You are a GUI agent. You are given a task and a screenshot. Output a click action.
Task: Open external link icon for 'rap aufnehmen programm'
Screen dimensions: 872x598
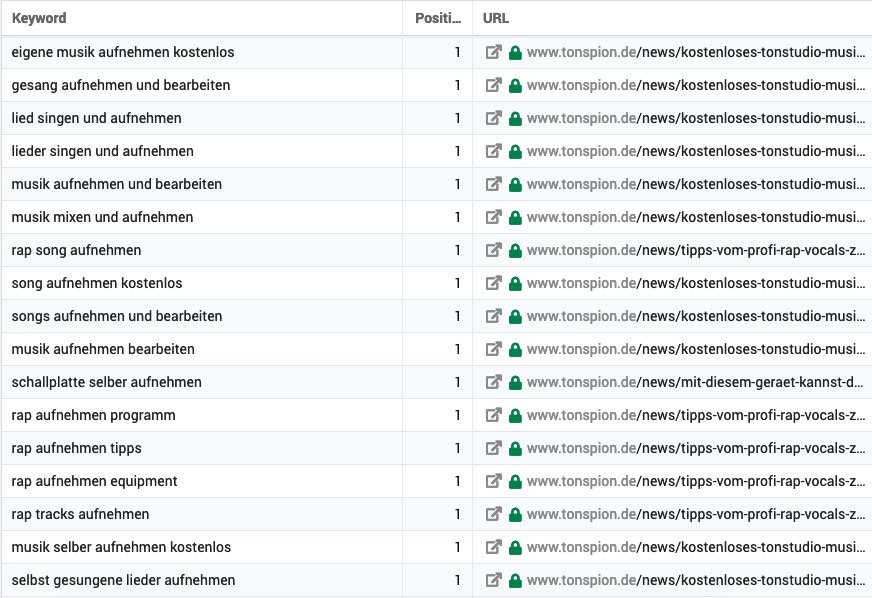pyautogui.click(x=493, y=415)
